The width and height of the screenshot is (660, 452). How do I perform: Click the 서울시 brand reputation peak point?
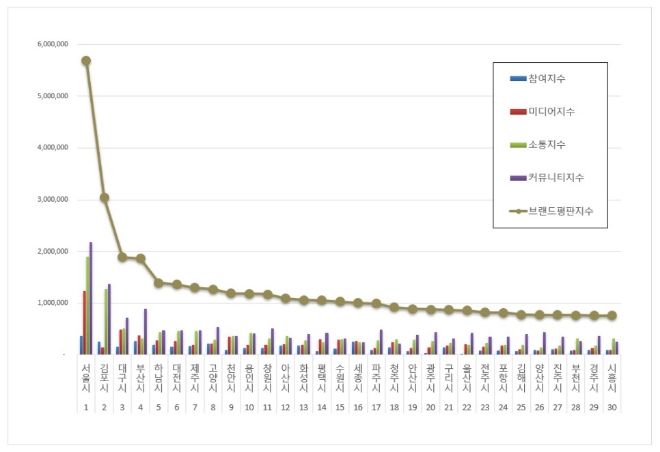pyautogui.click(x=86, y=60)
